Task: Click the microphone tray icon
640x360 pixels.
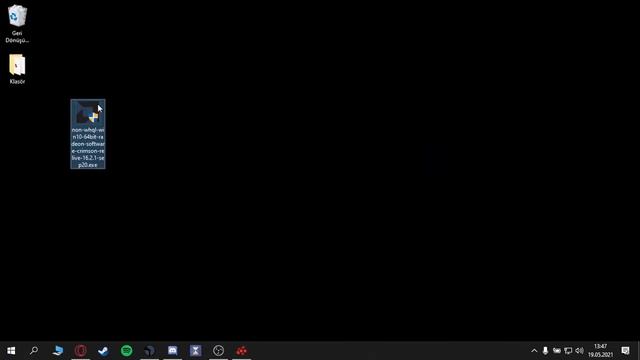Action: pyautogui.click(x=545, y=351)
